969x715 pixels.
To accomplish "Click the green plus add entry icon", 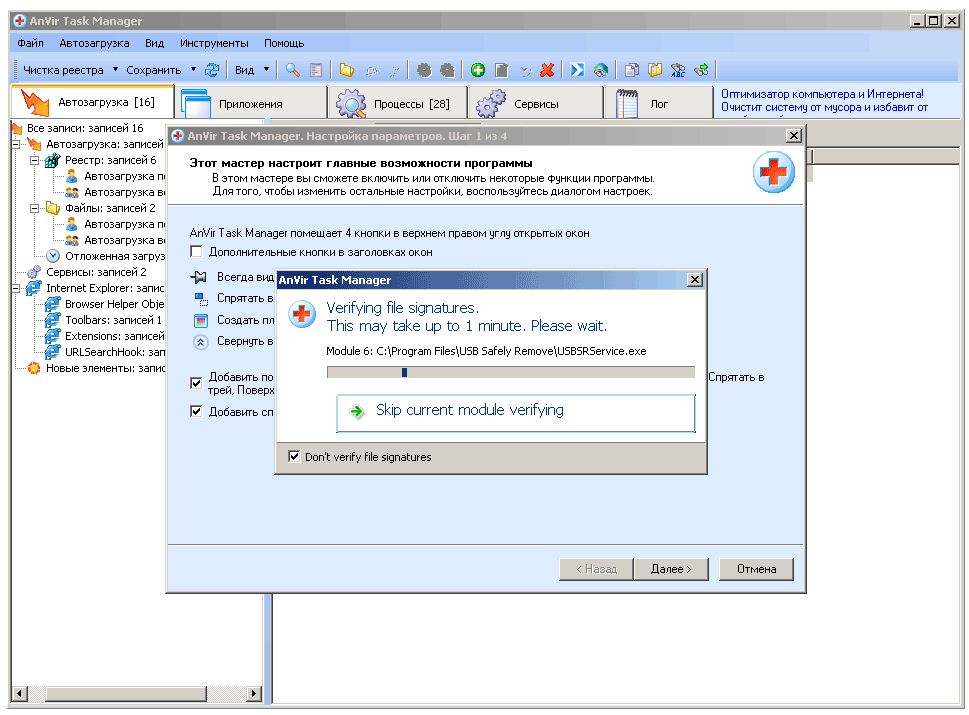I will pyautogui.click(x=478, y=70).
